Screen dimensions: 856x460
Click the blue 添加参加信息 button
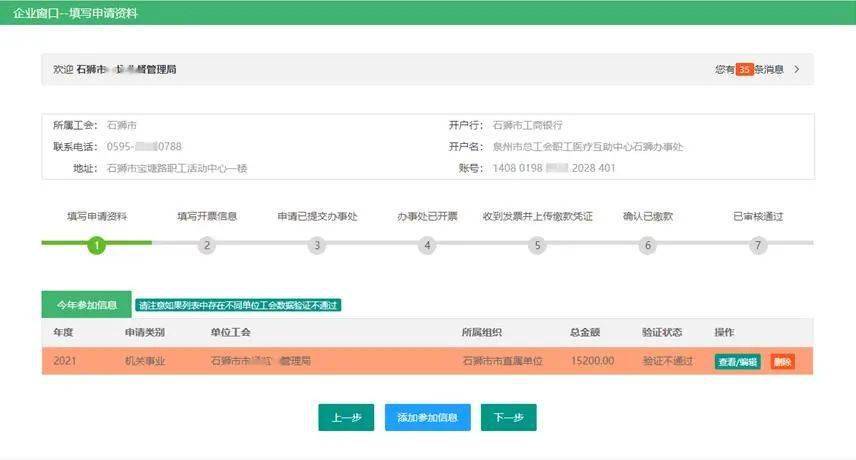pyautogui.click(x=427, y=417)
